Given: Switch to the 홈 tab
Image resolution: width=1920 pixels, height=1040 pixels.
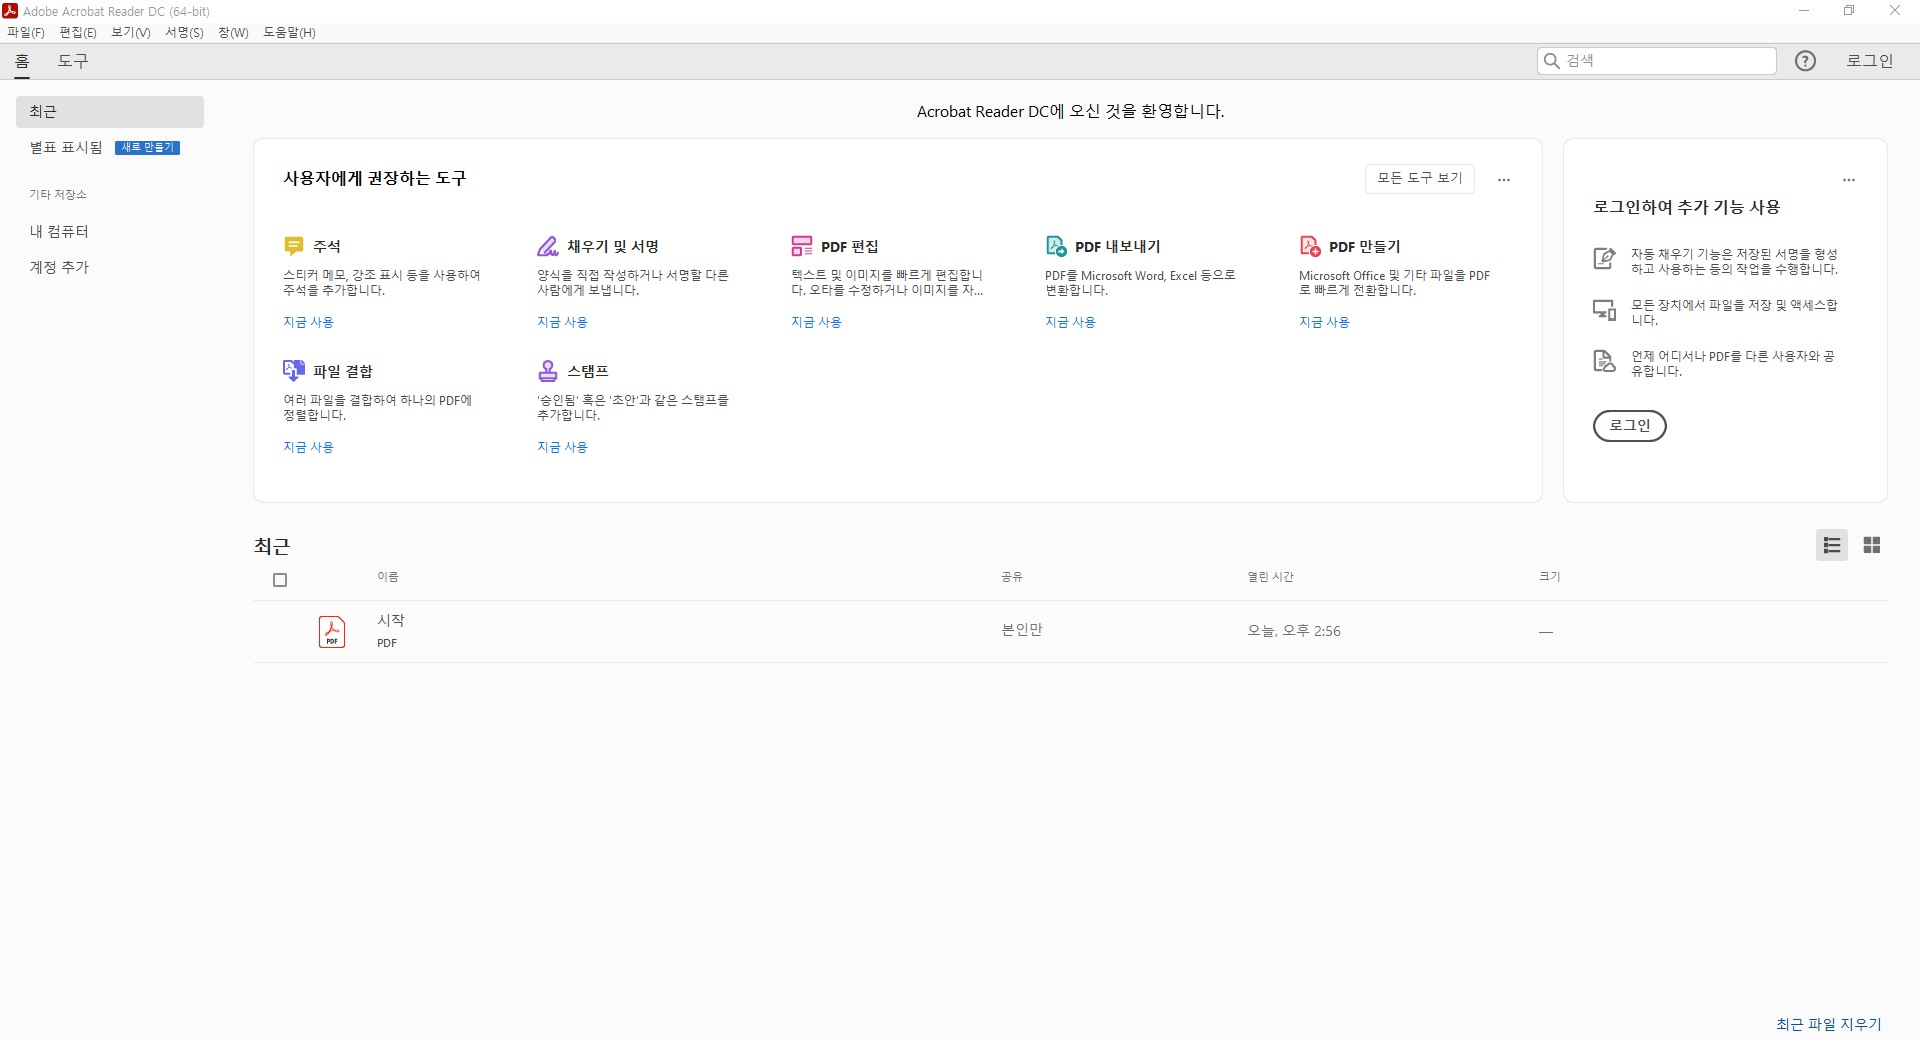Looking at the screenshot, I should pyautogui.click(x=22, y=61).
